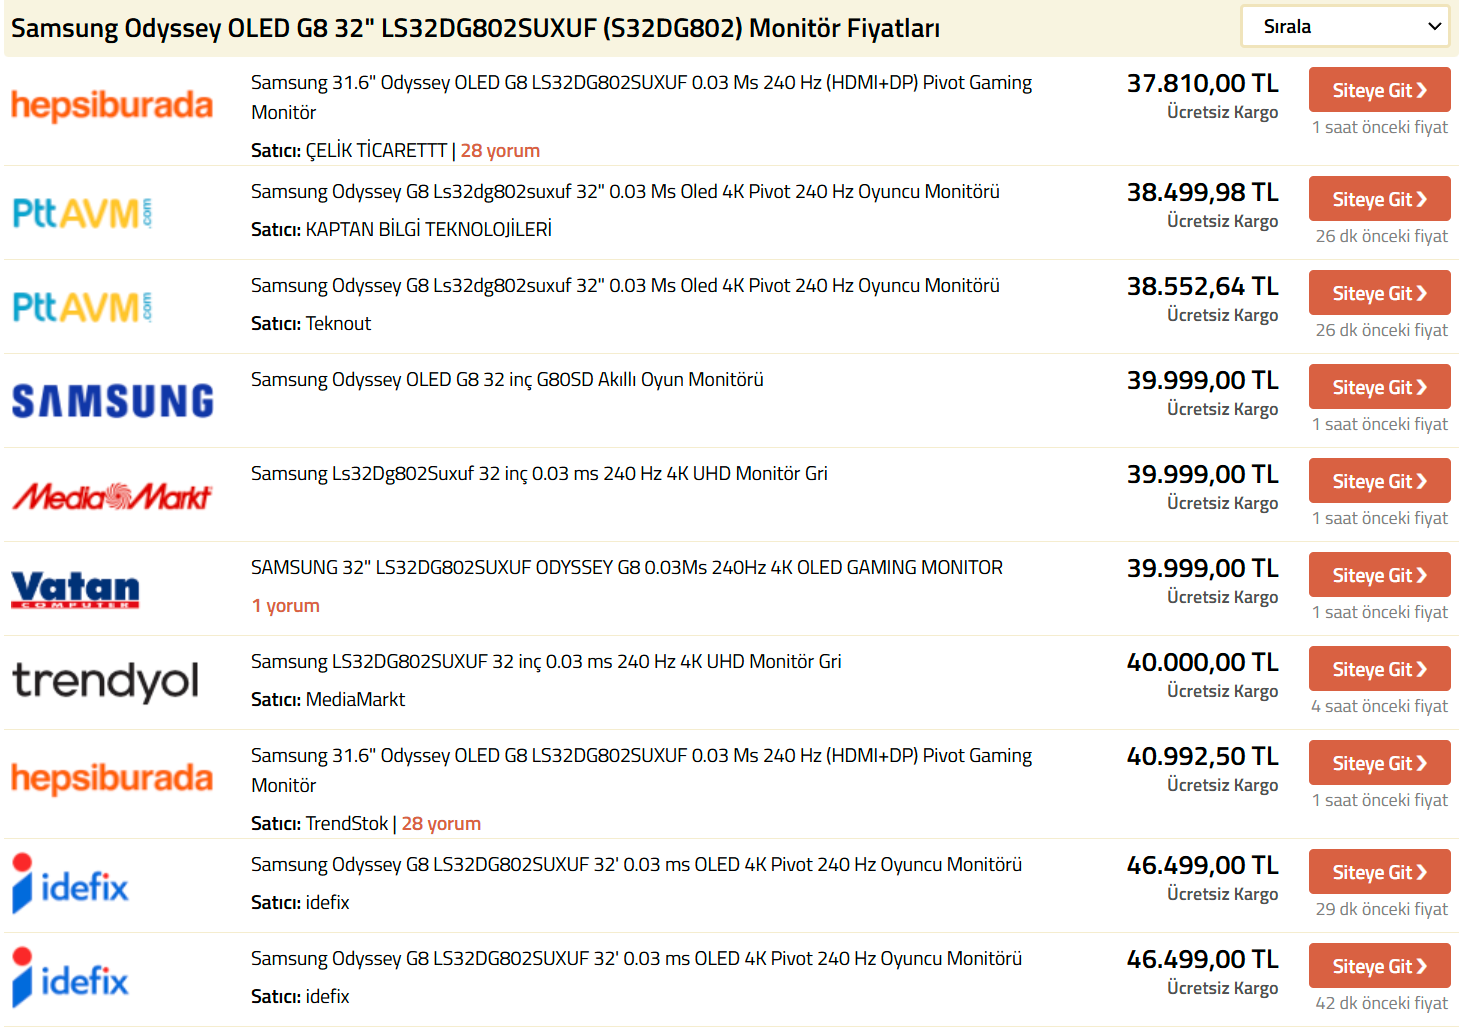This screenshot has width=1468, height=1029.
Task: Click the PttAVM logo for seller Teknout
Action: point(82,307)
